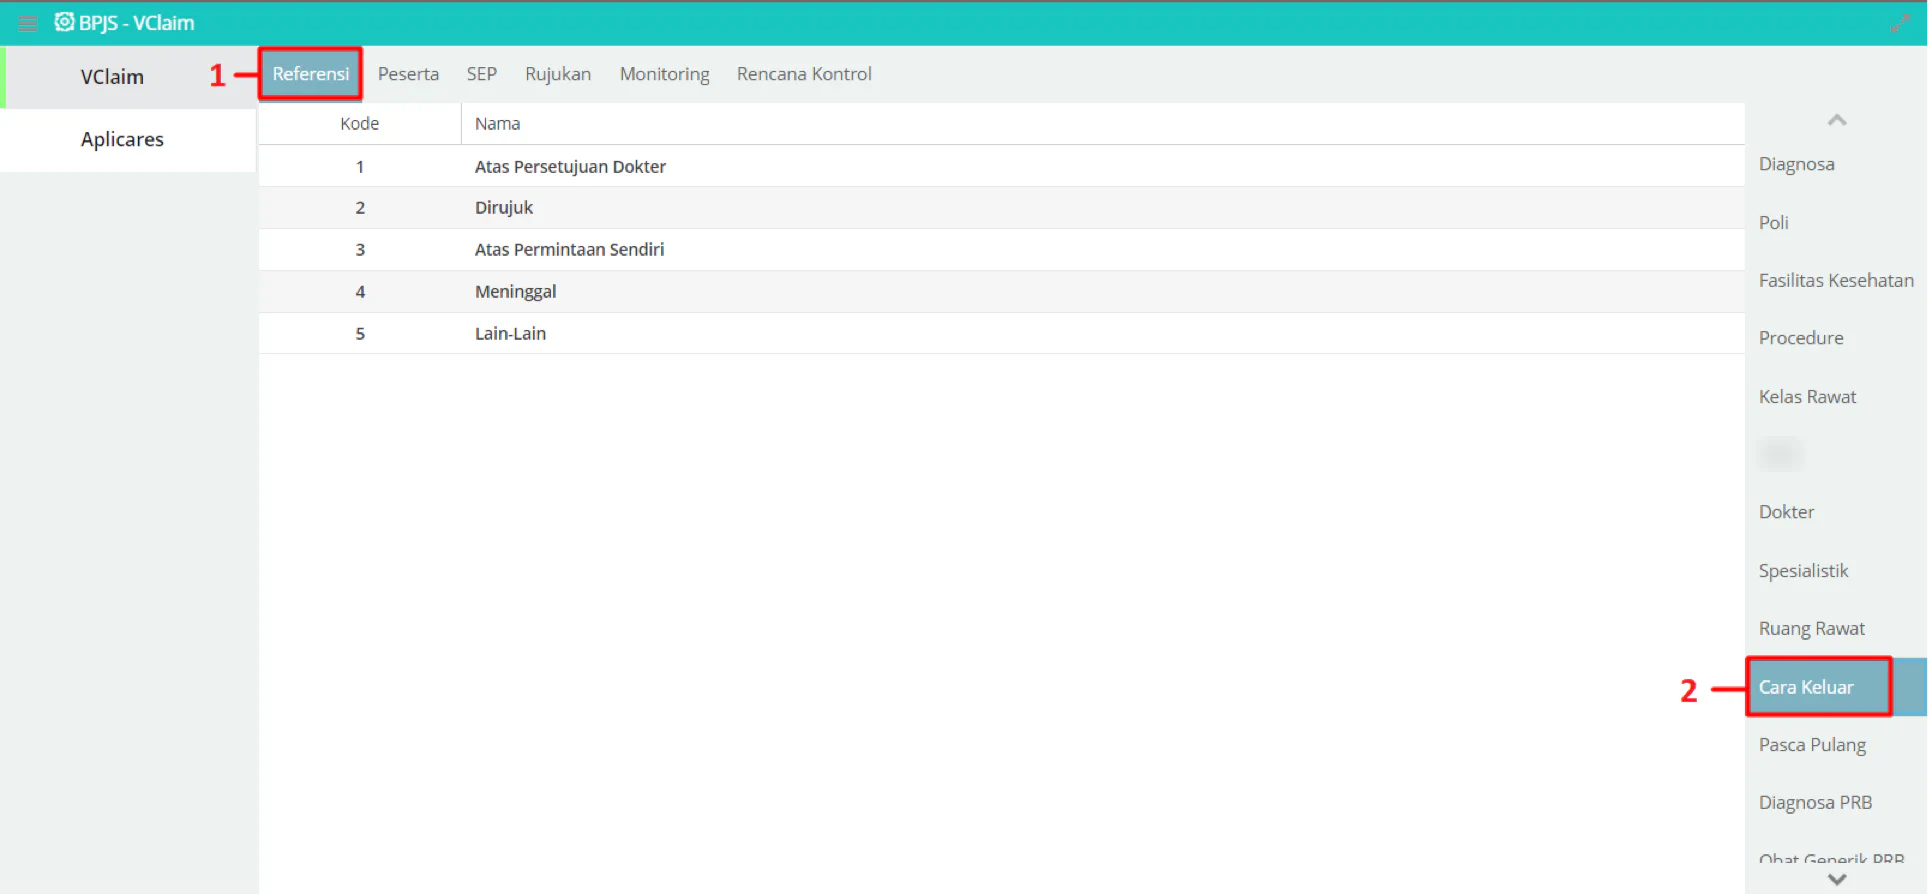Open the hamburger menu icon
This screenshot has height=894, width=1928.
point(28,23)
